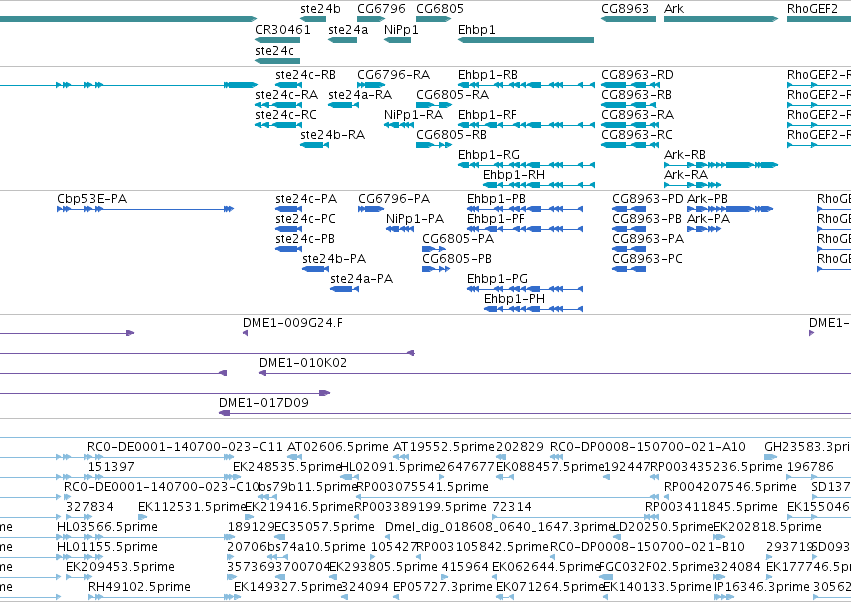Open transcript Ark-RB
This screenshot has height=602, width=851.
pos(685,155)
